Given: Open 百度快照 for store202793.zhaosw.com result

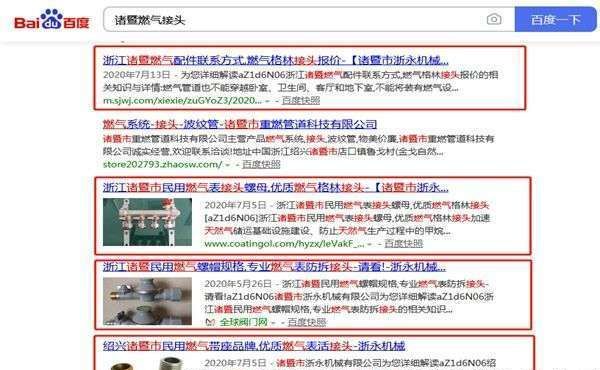Looking at the screenshot, I should point(261,164).
